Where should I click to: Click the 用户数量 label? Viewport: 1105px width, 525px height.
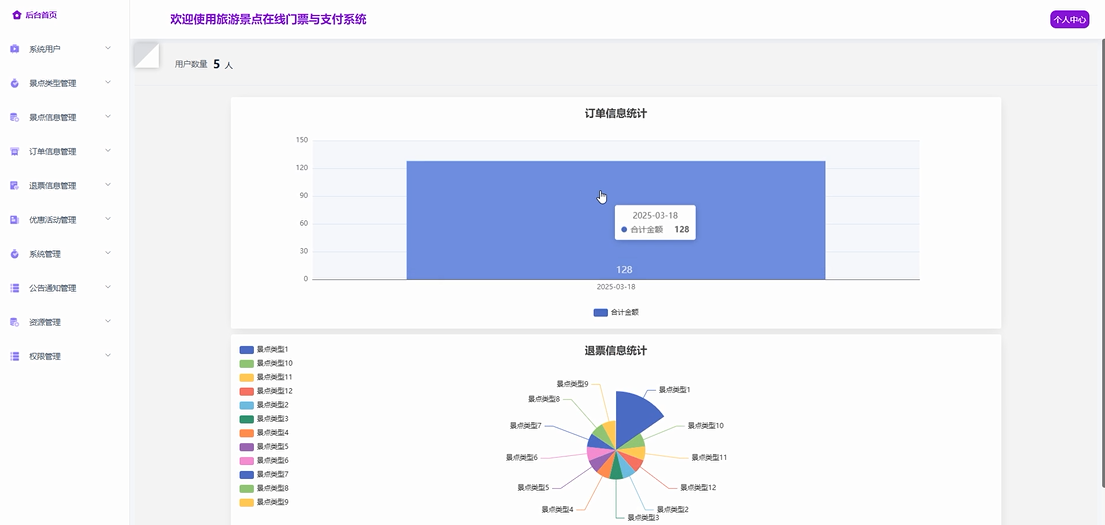pyautogui.click(x=191, y=64)
